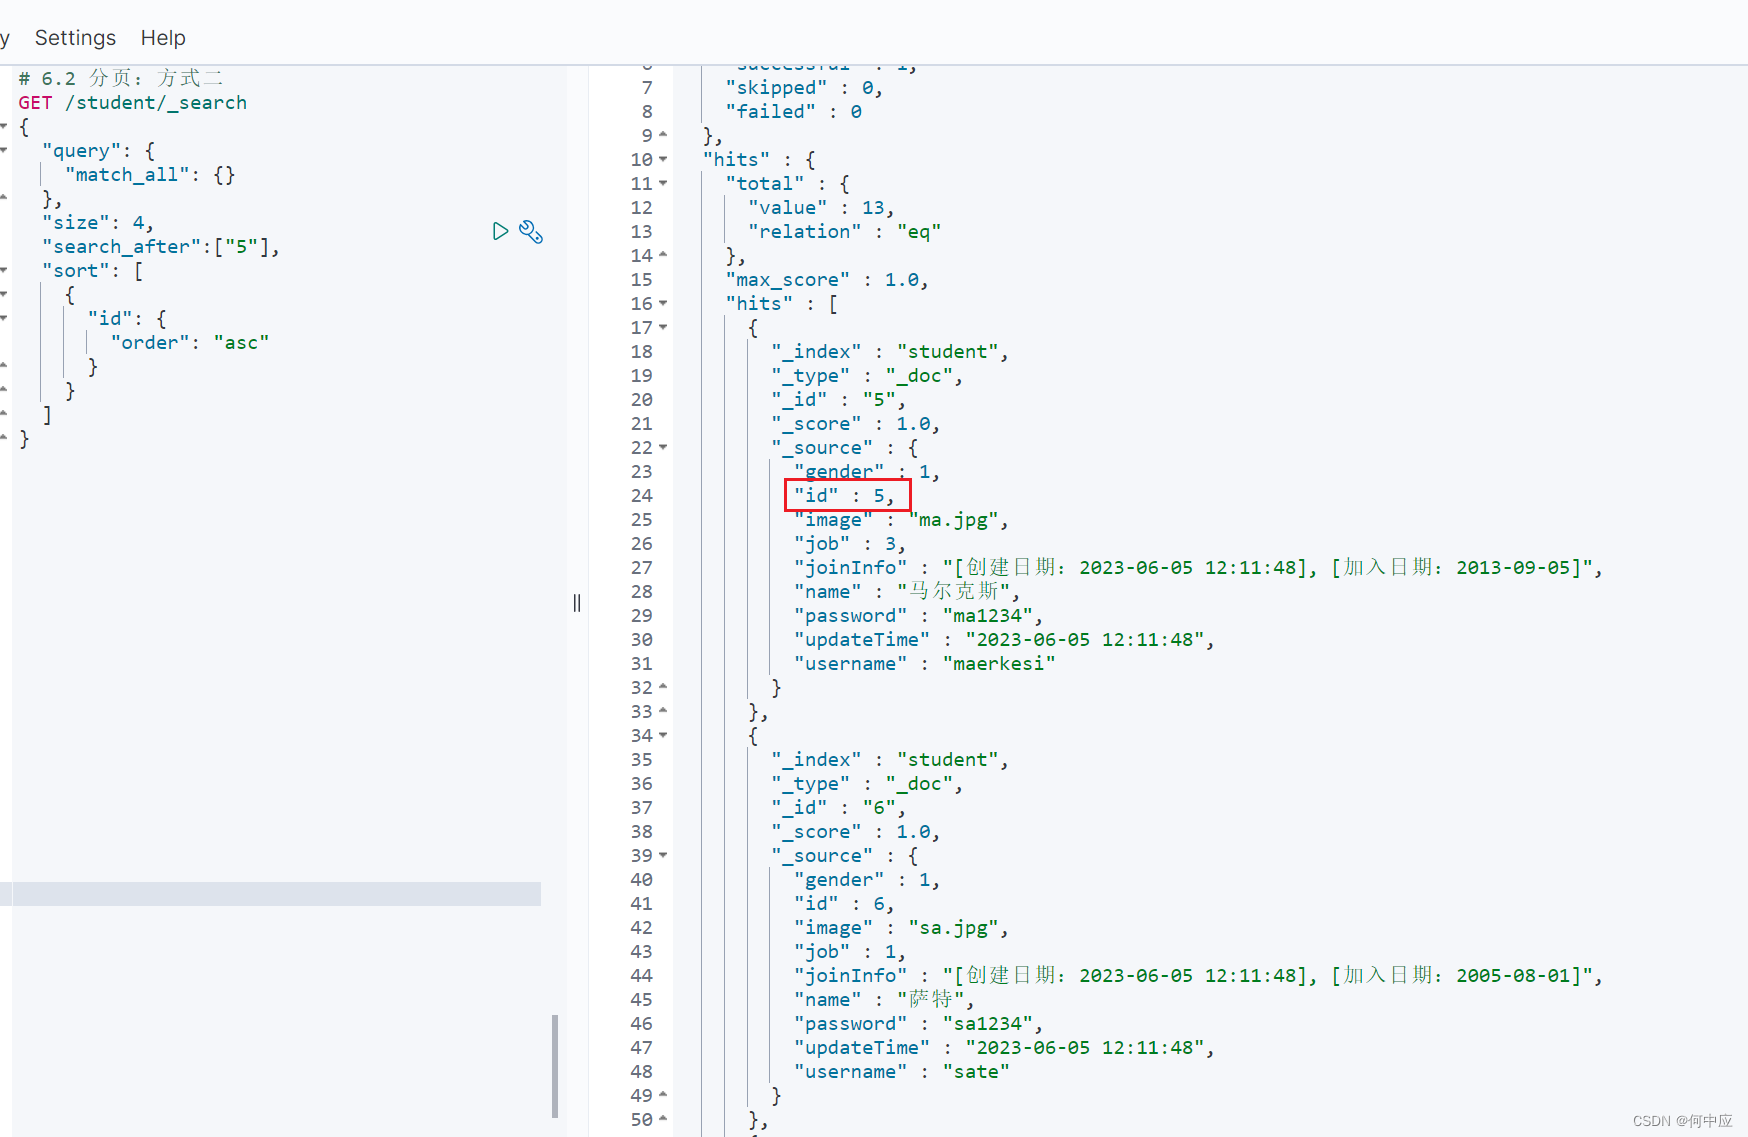Click the "value" : 13 response line
This screenshot has height=1137, width=1748.
click(821, 208)
